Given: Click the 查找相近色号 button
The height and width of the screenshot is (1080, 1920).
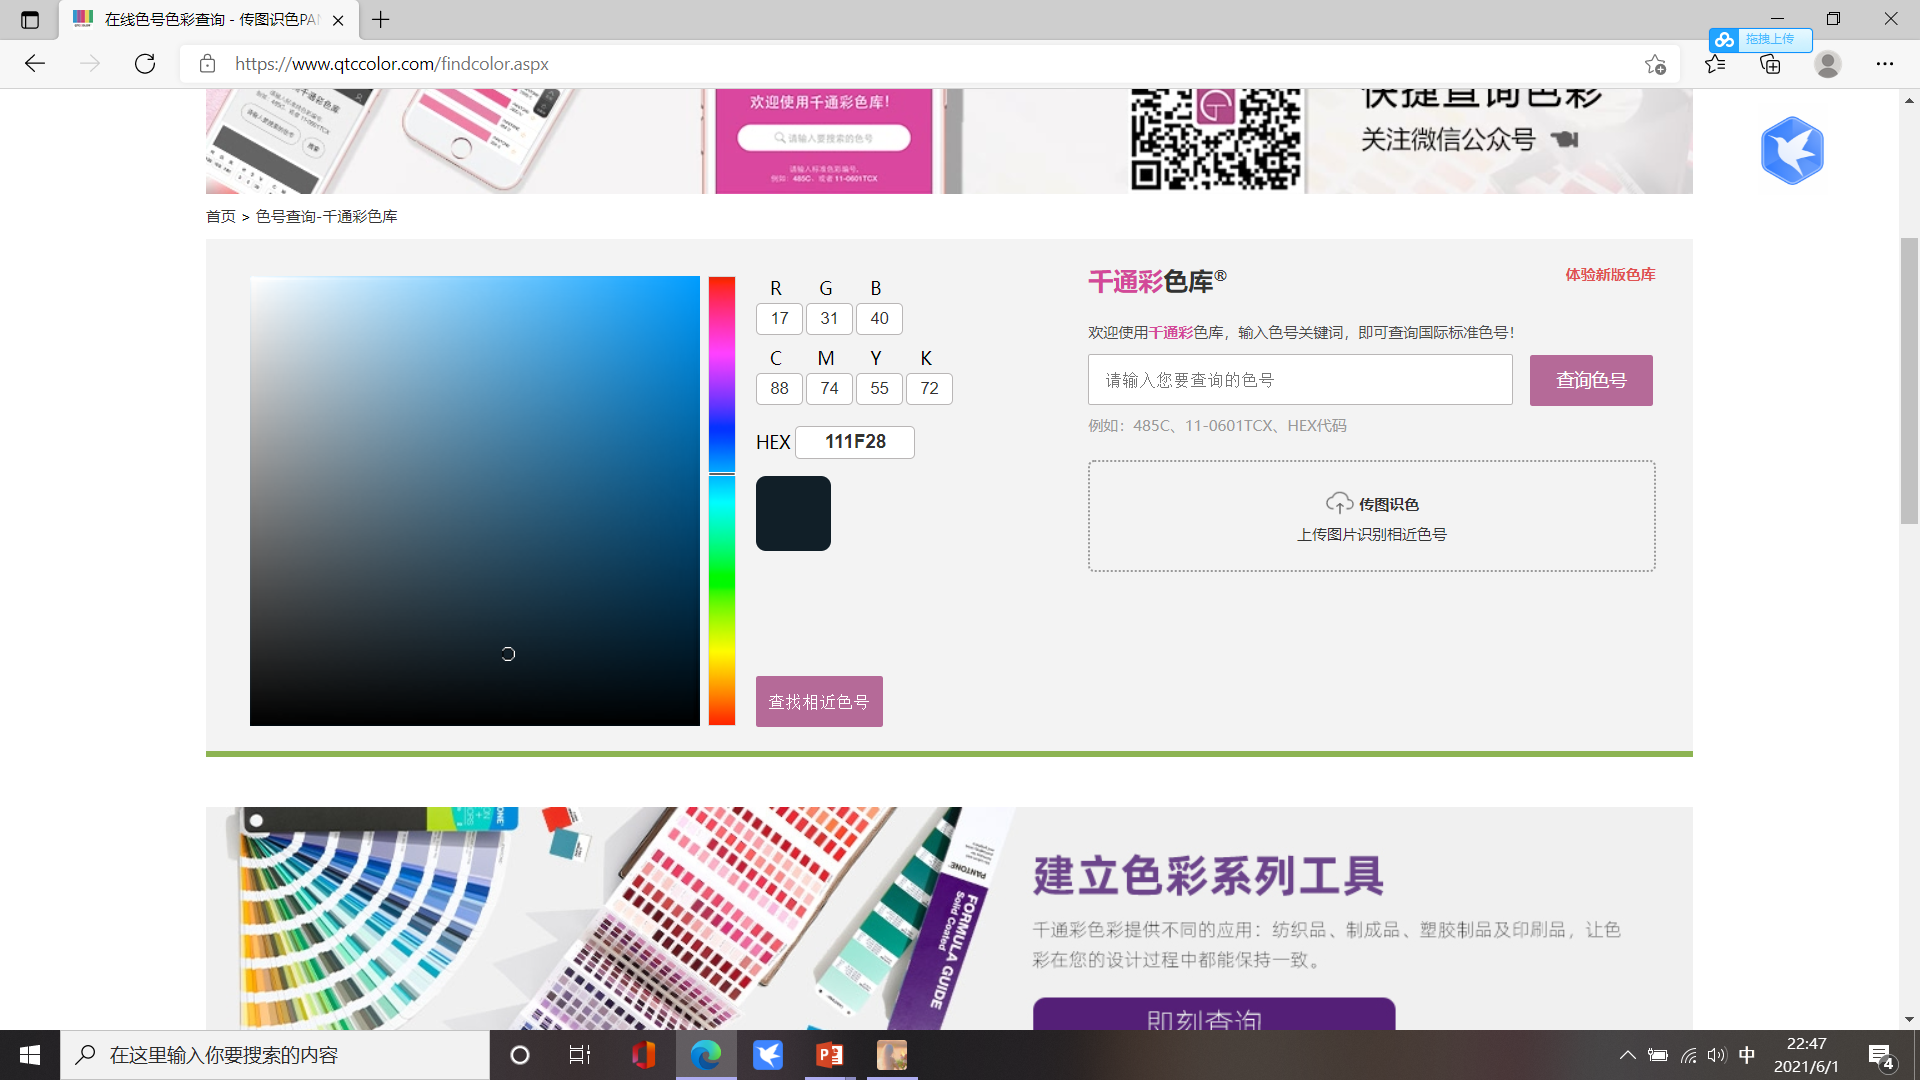Looking at the screenshot, I should pyautogui.click(x=818, y=701).
